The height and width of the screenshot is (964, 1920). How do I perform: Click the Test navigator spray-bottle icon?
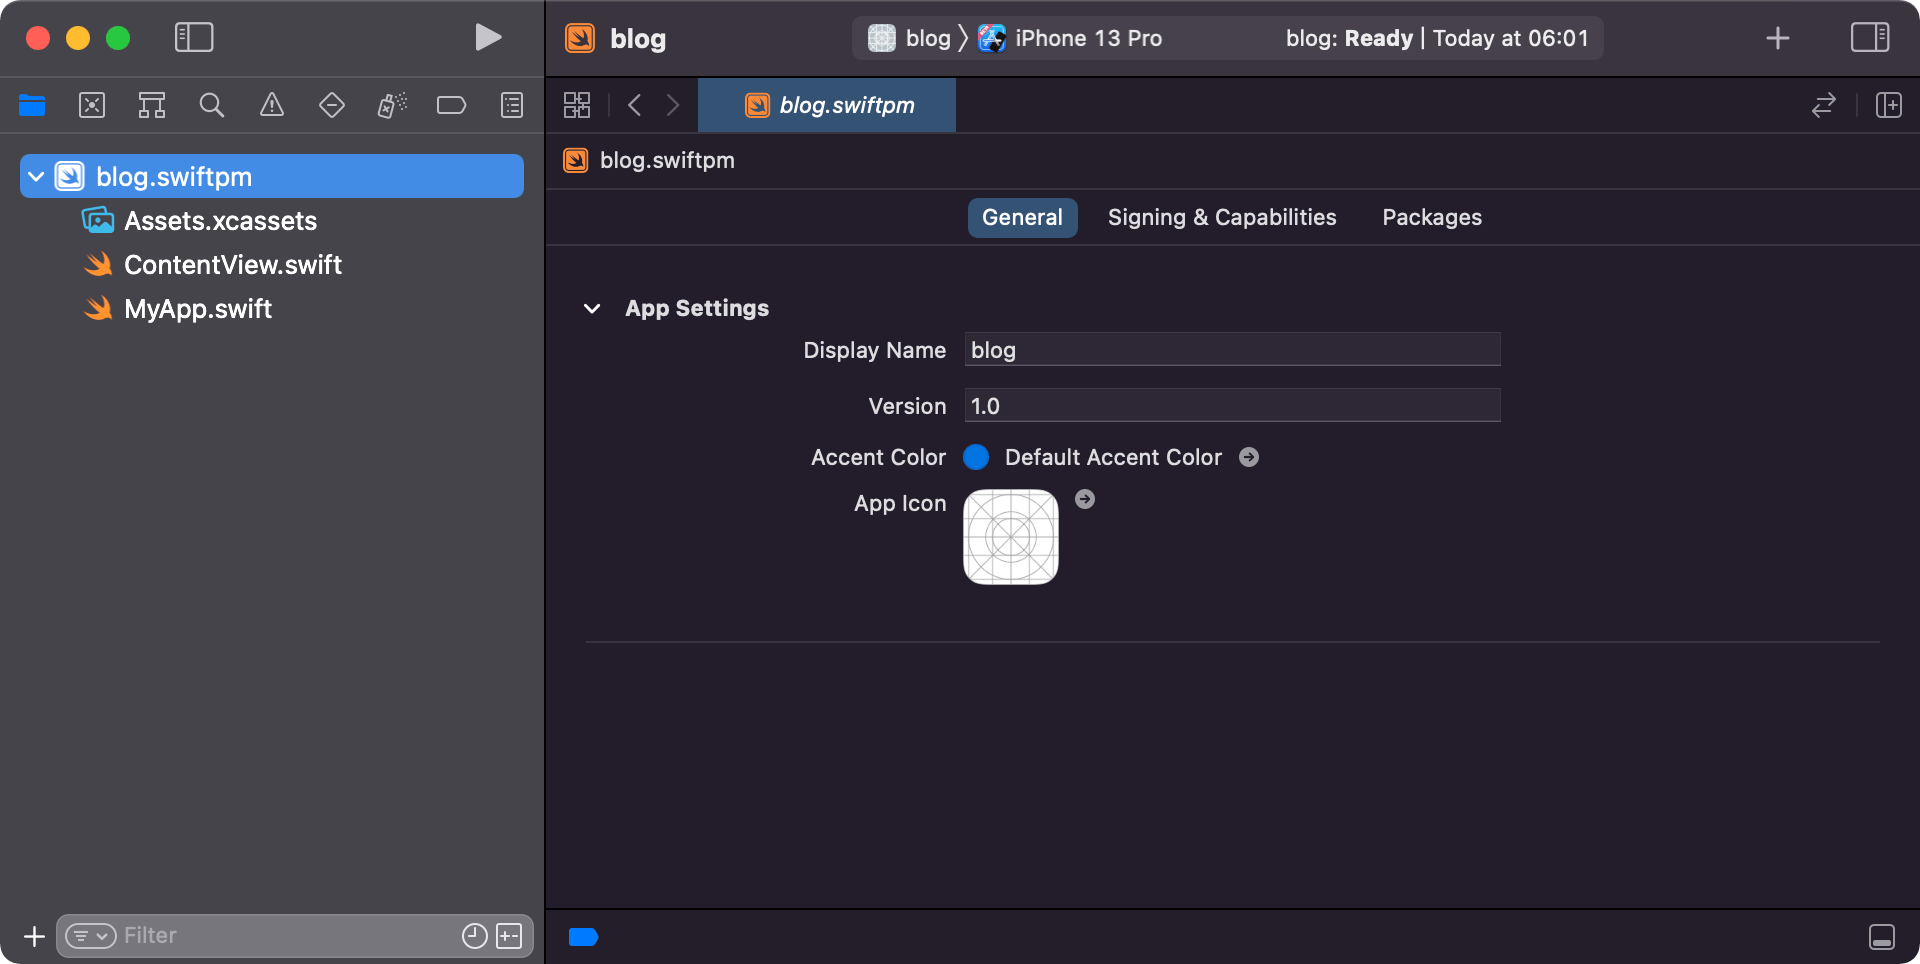click(391, 104)
